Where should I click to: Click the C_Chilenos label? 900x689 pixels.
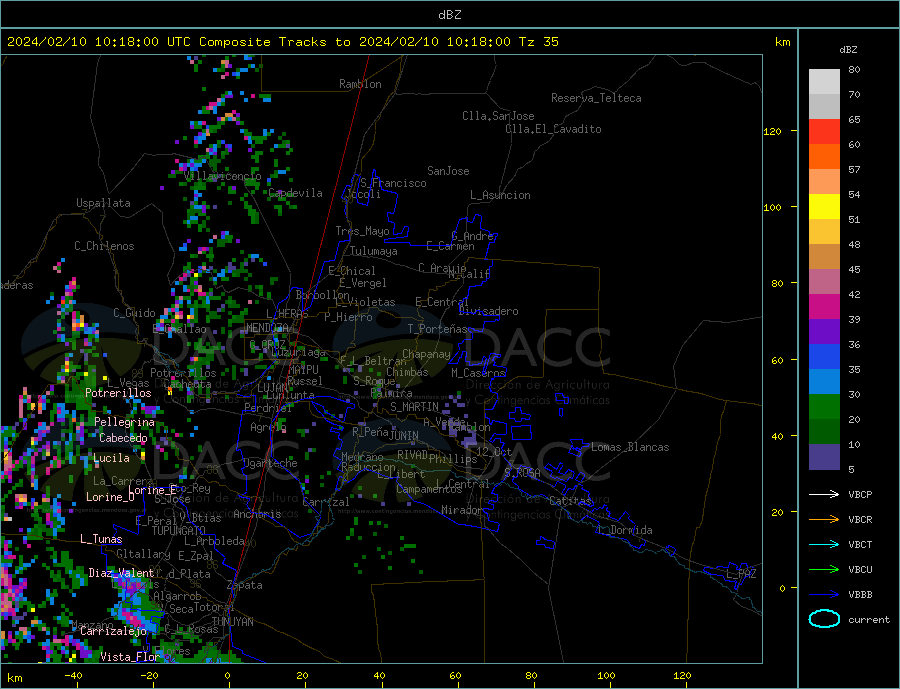tap(104, 246)
